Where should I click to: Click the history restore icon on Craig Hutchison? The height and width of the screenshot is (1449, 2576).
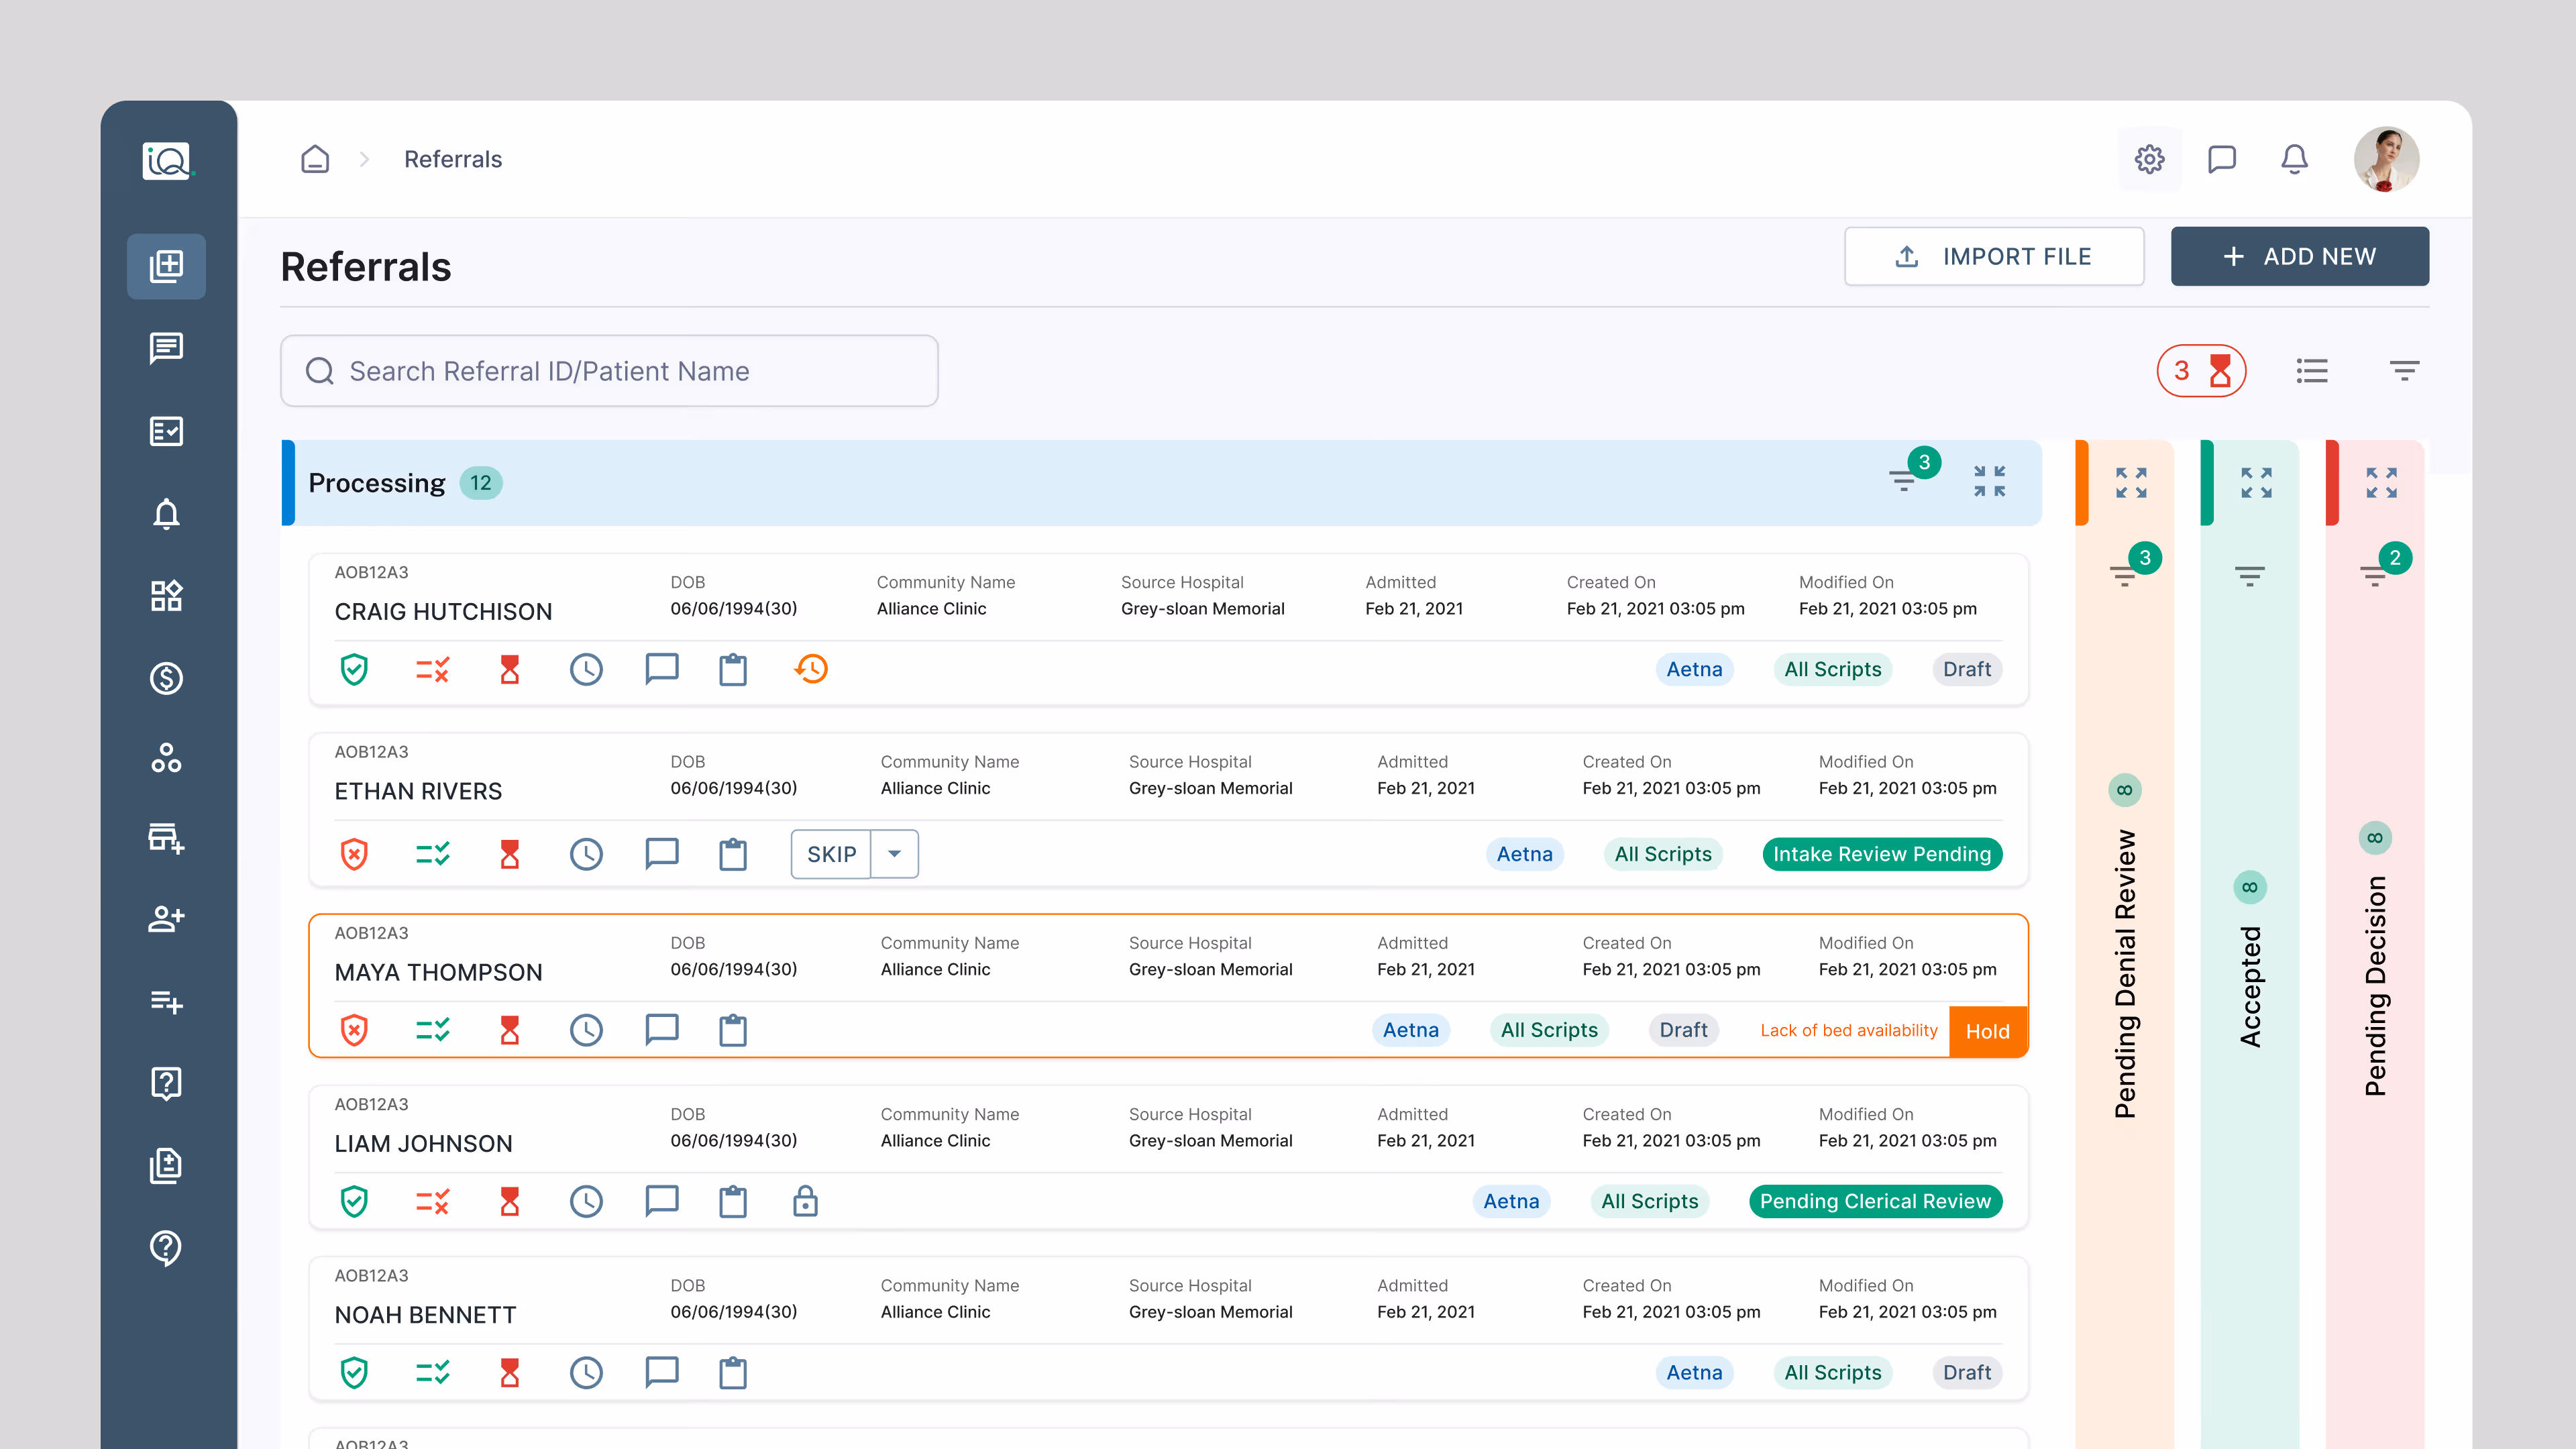(811, 669)
